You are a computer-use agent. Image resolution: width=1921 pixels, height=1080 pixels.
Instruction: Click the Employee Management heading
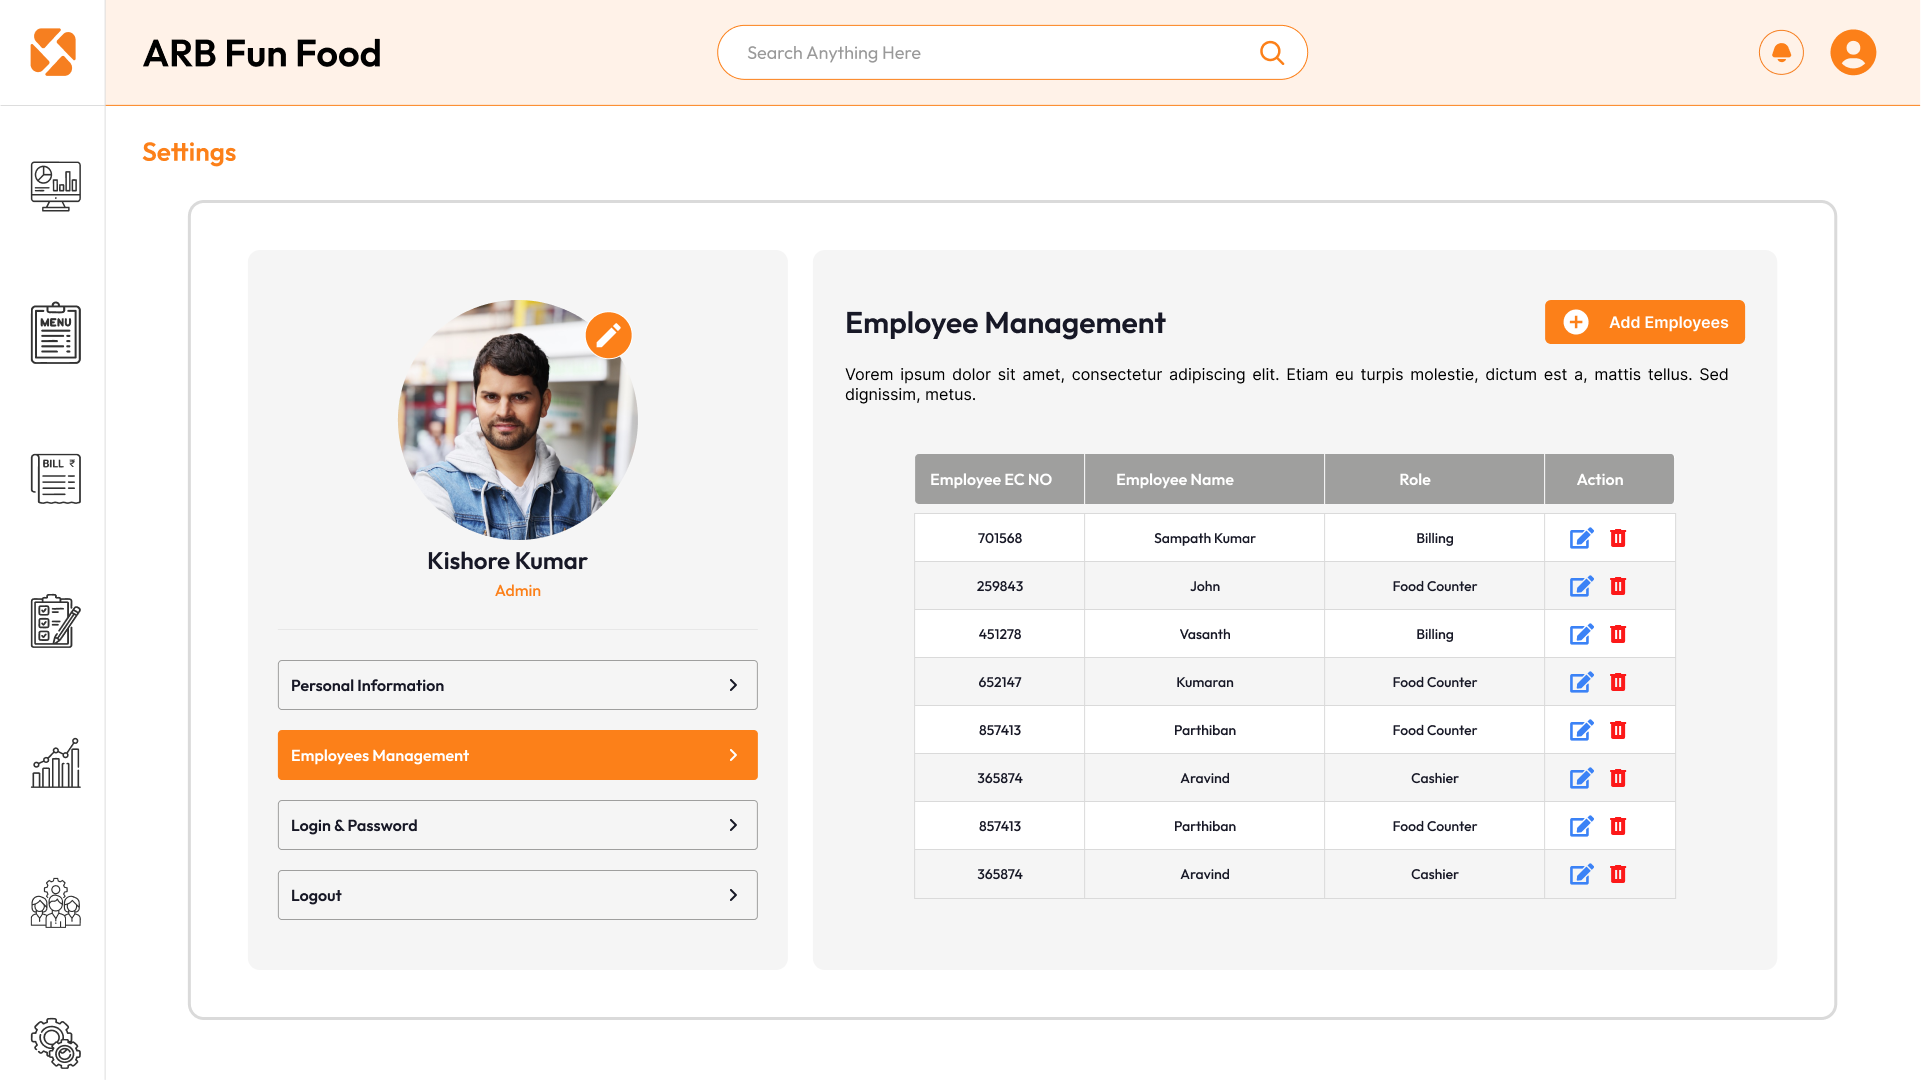click(1005, 323)
